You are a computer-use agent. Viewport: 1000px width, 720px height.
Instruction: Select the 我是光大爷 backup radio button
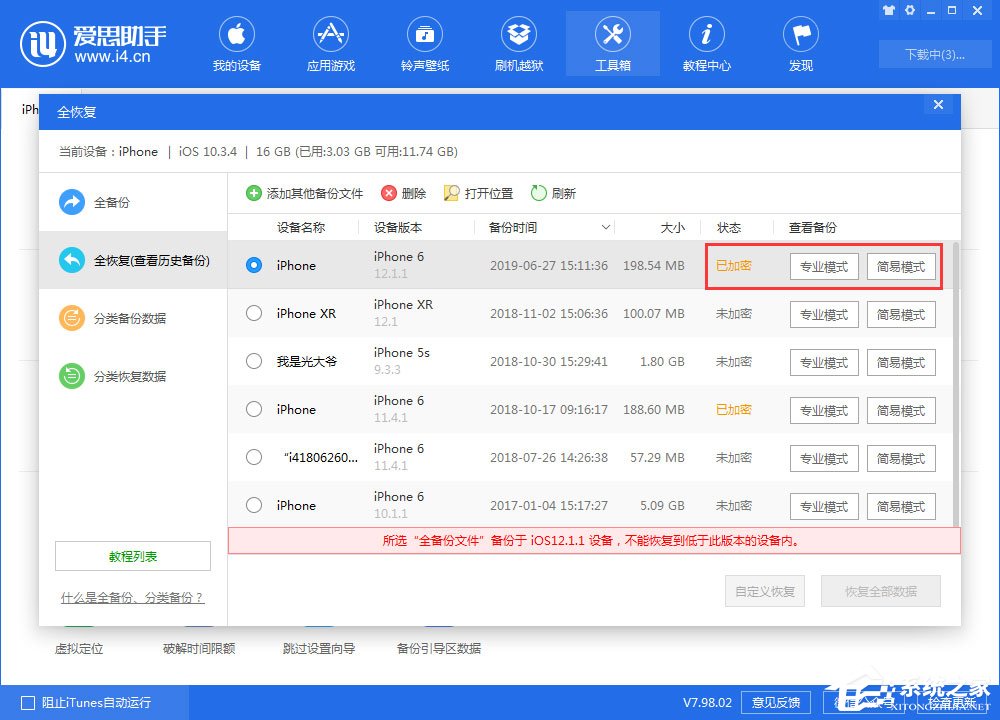[x=254, y=361]
